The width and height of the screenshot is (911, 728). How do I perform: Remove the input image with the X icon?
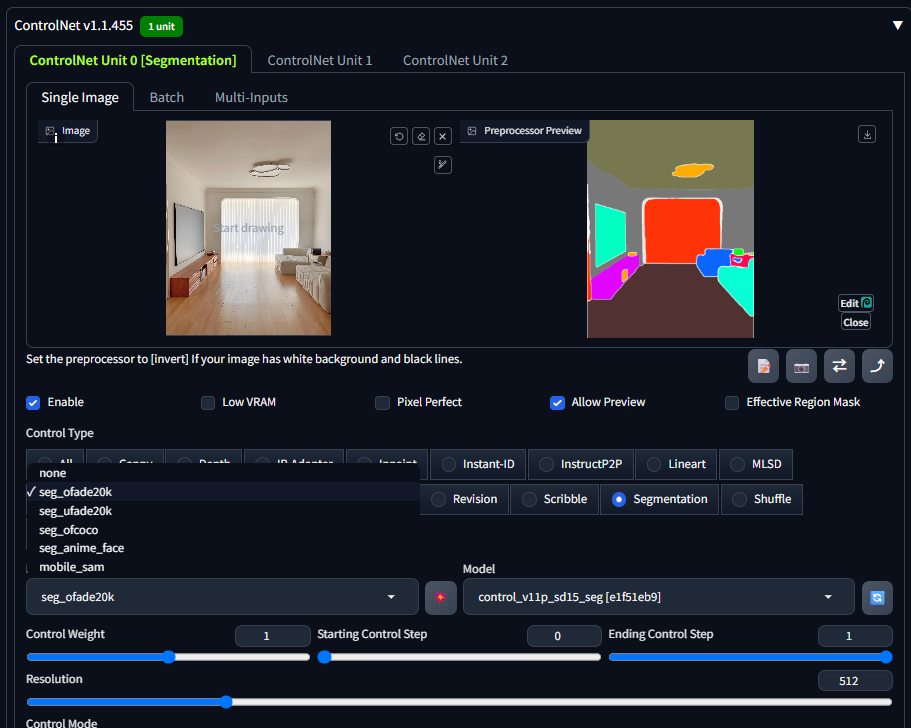[443, 137]
